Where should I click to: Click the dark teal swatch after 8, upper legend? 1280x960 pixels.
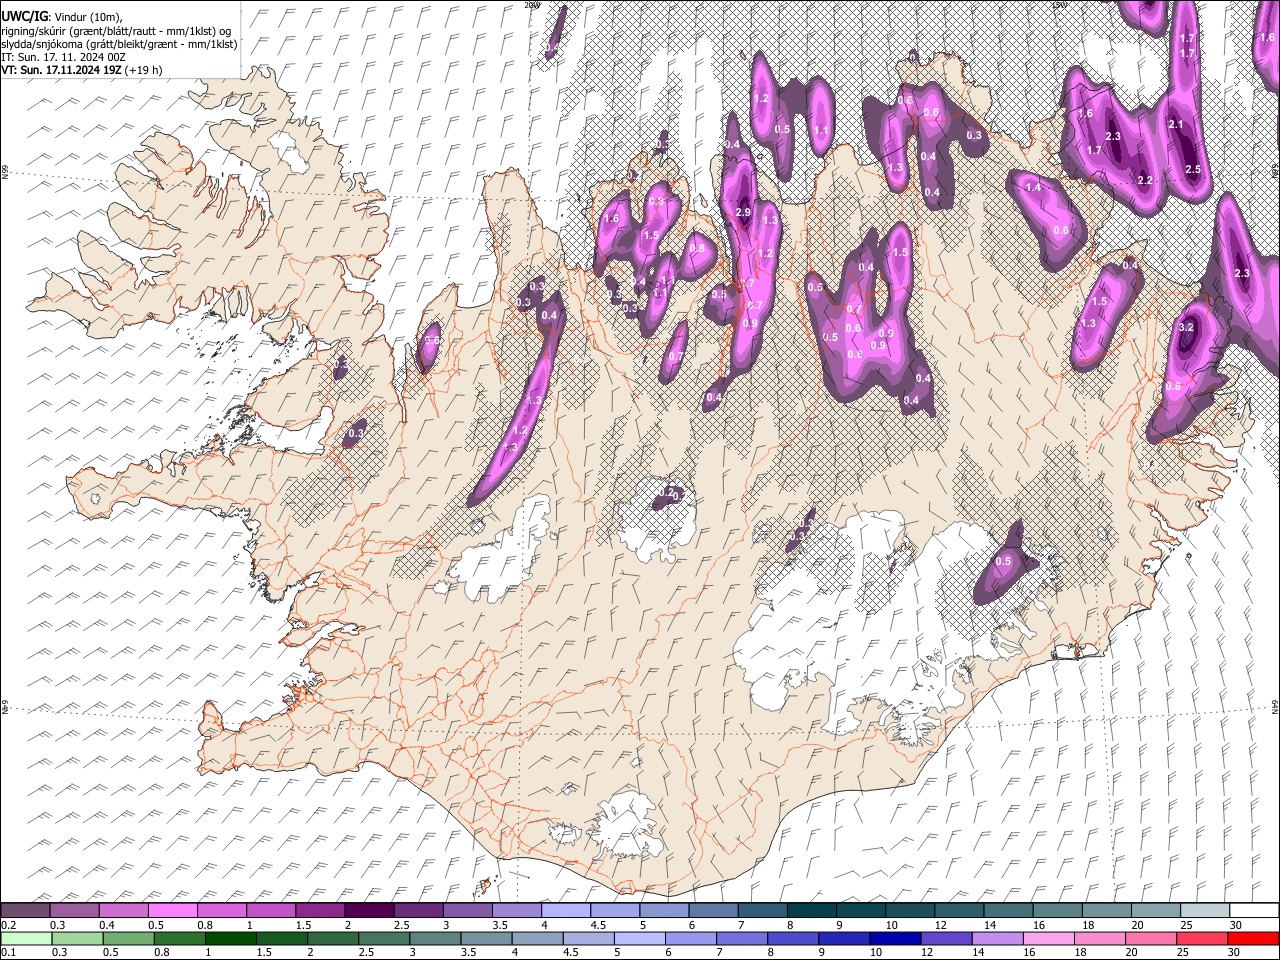[x=812, y=911]
